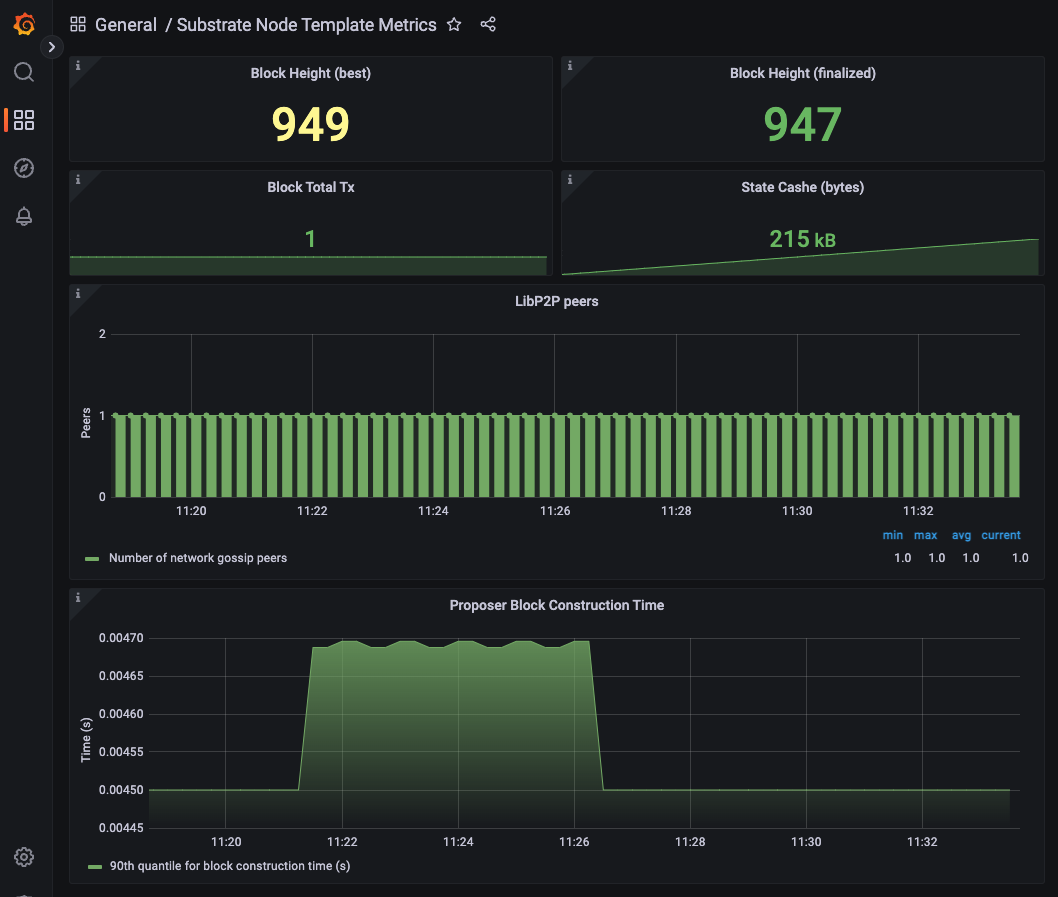The height and width of the screenshot is (897, 1058).
Task: Click the 0.00470 y-axis label
Action: tap(121, 638)
